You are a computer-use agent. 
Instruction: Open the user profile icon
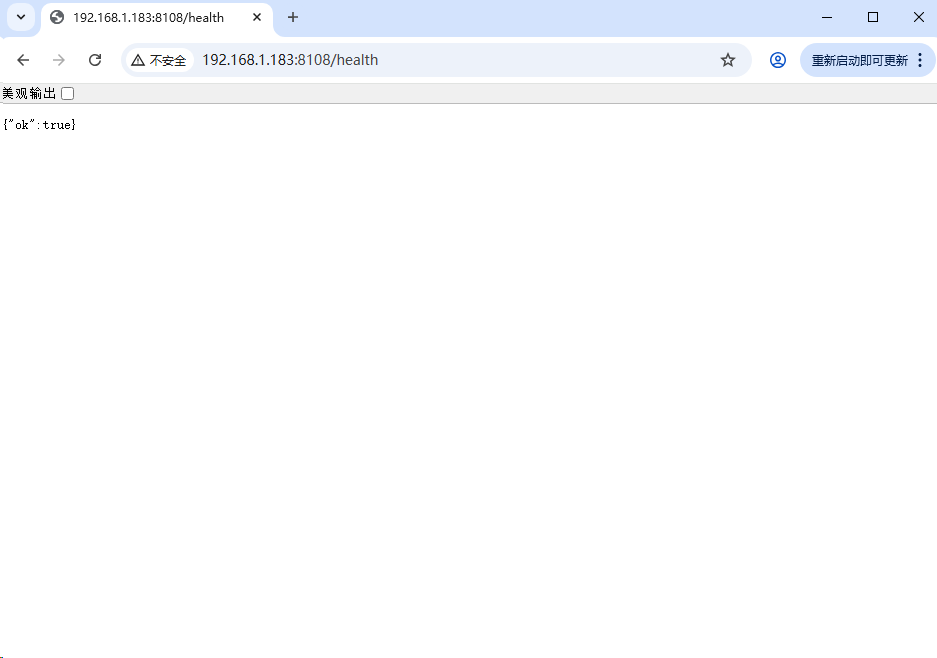pos(777,60)
